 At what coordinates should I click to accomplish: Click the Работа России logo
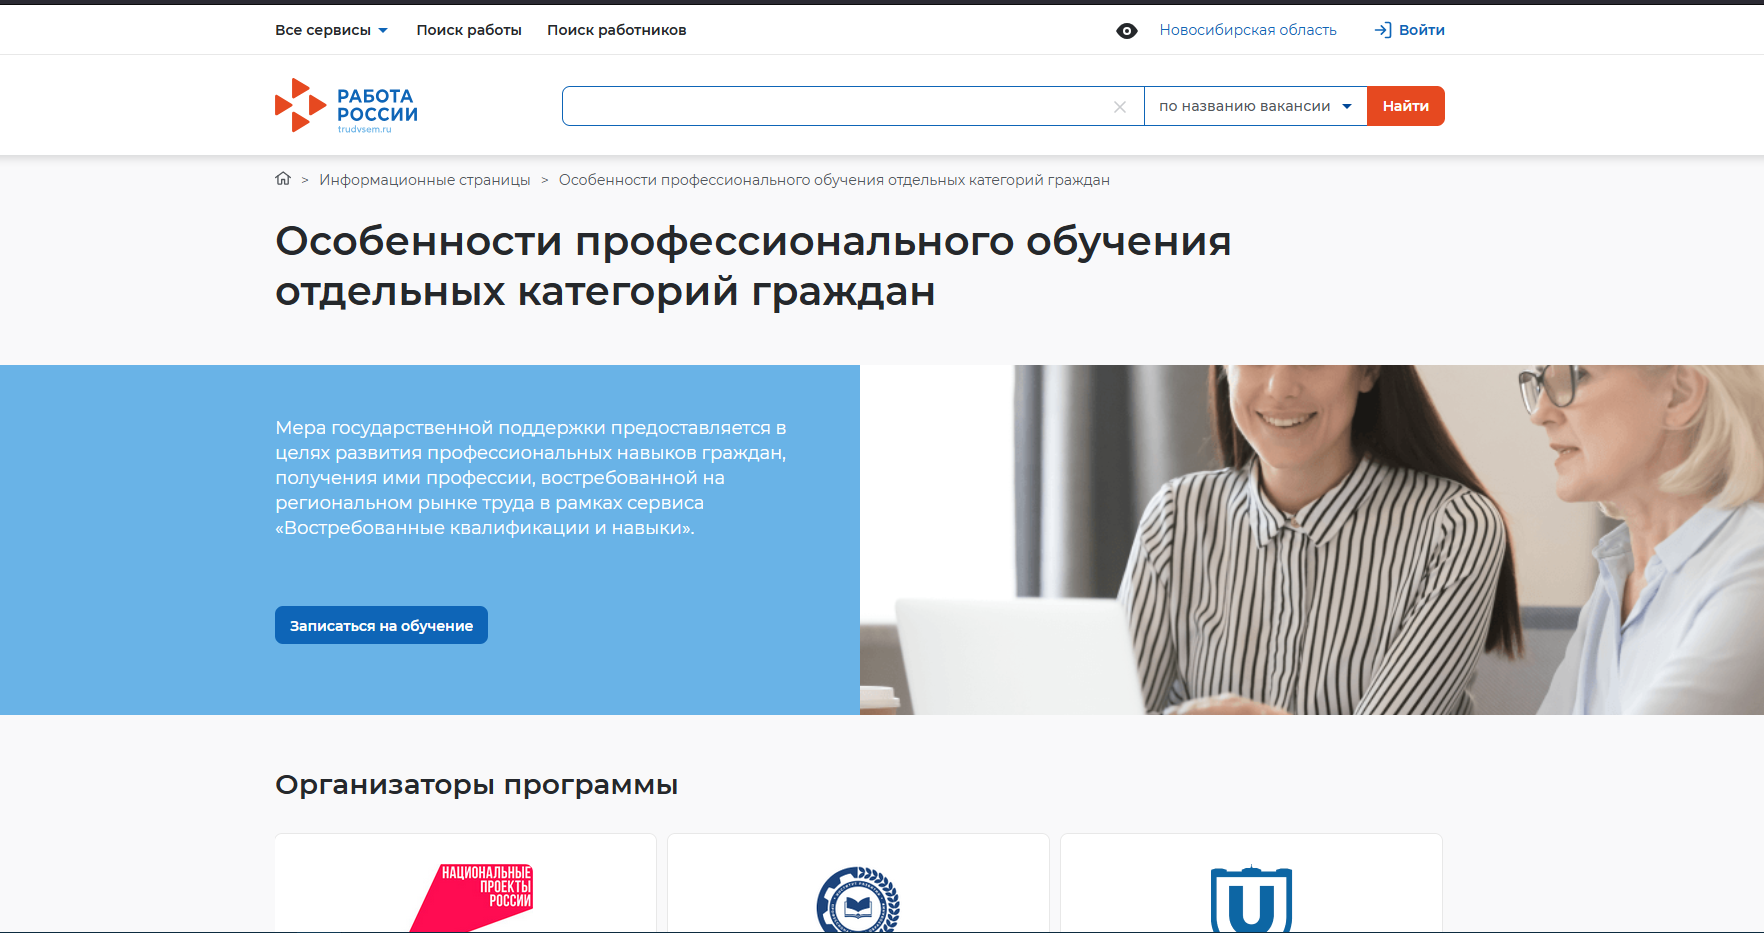pos(346,106)
